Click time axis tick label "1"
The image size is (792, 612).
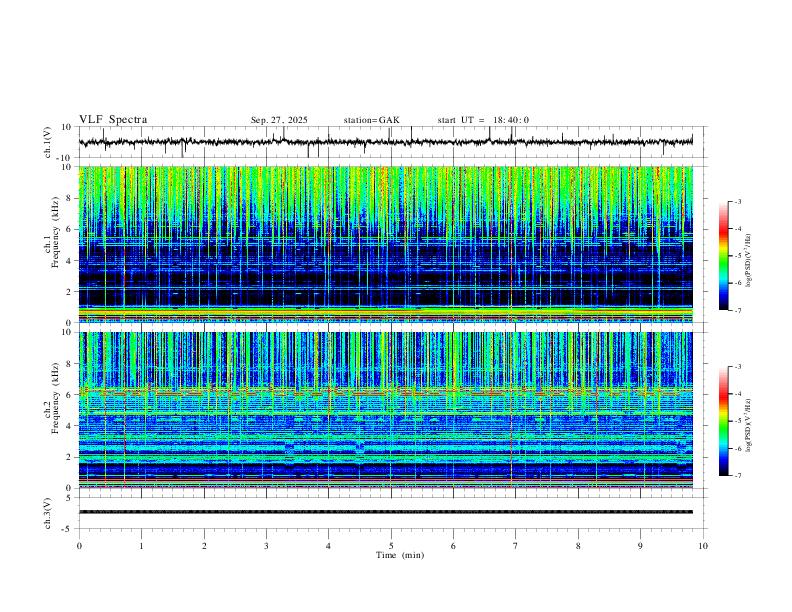coord(141,546)
